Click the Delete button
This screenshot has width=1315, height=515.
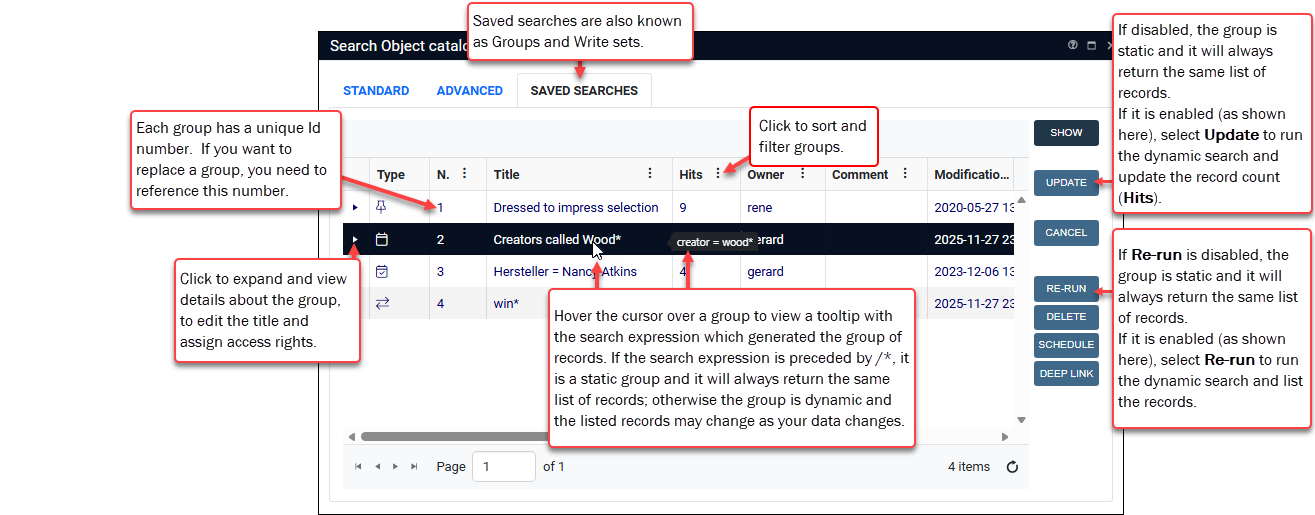point(1066,316)
